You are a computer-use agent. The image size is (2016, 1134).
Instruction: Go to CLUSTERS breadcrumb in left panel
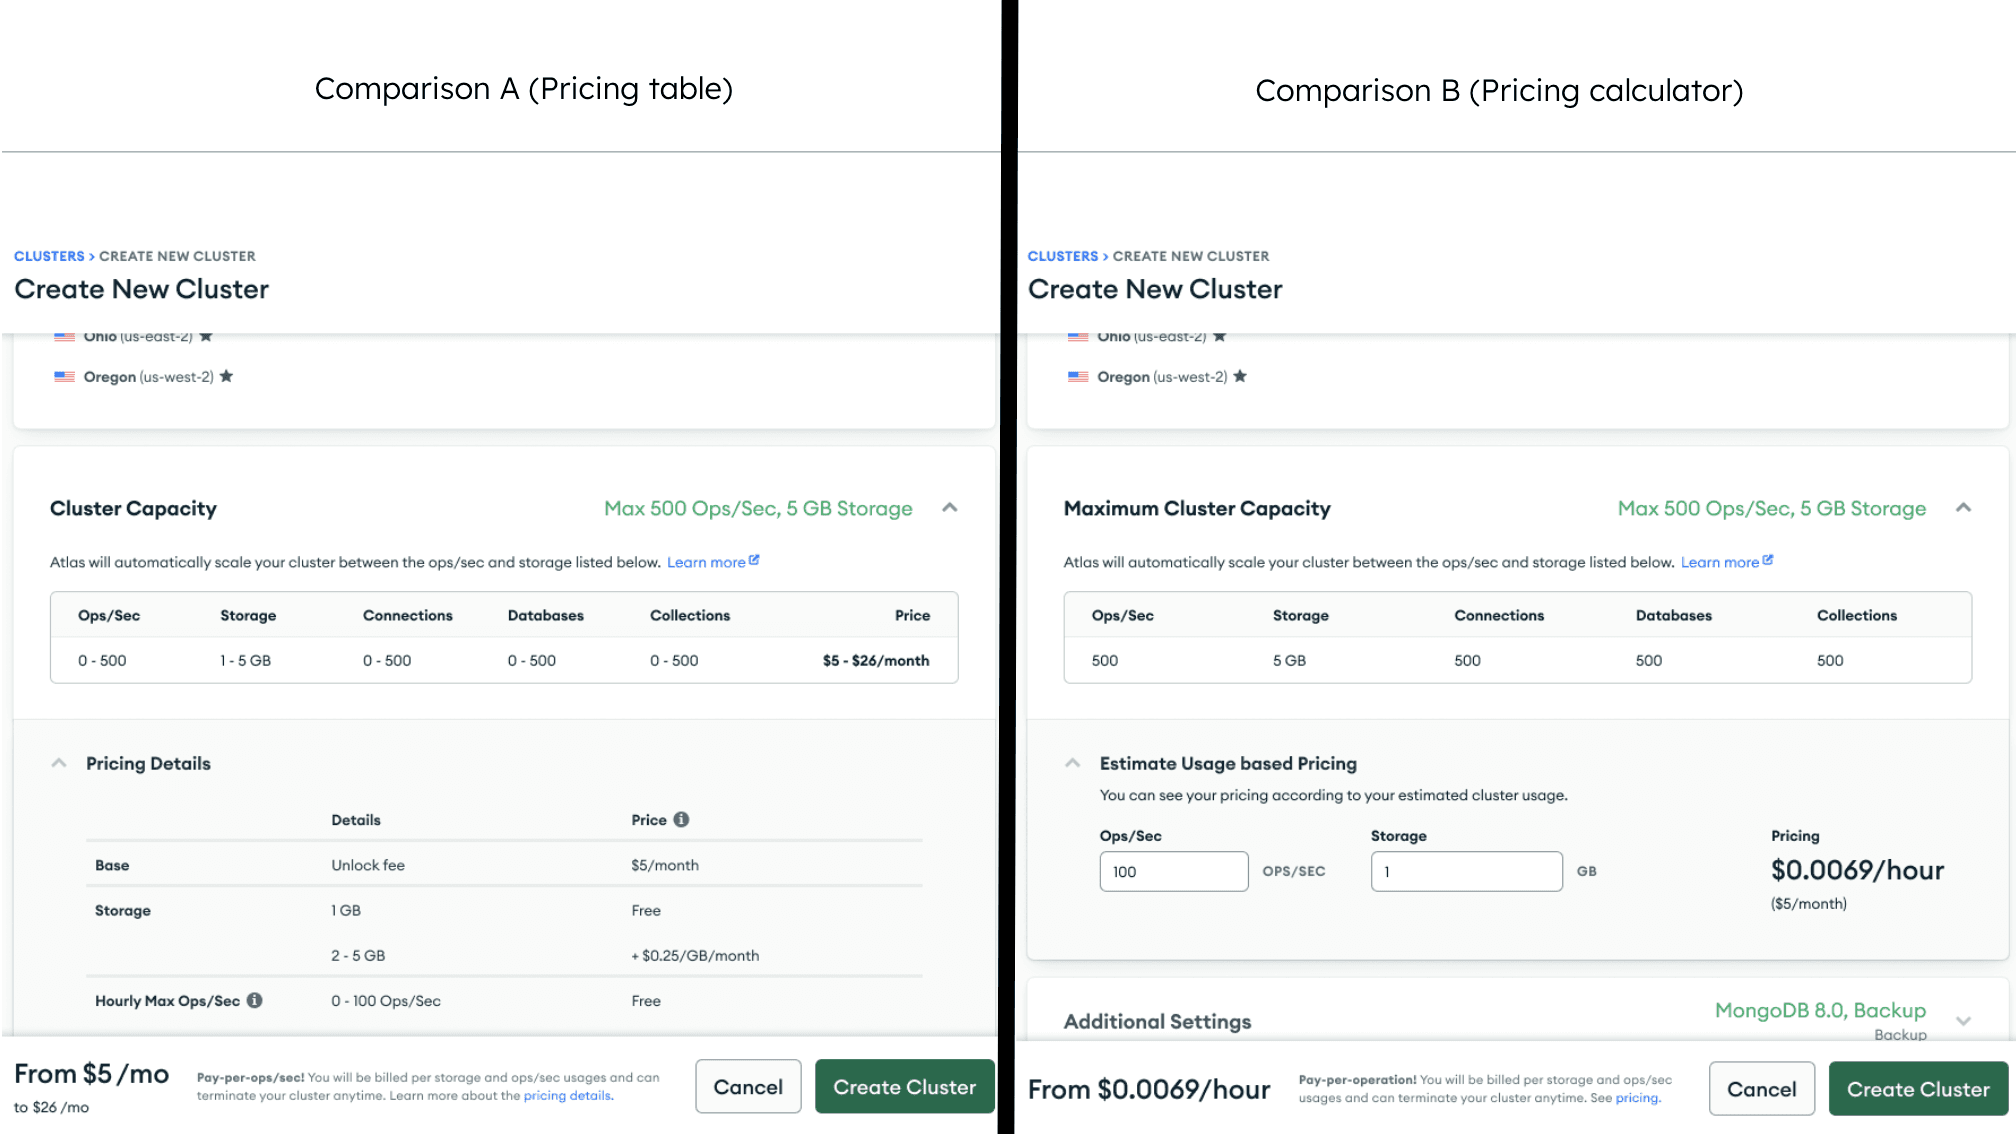(x=49, y=256)
